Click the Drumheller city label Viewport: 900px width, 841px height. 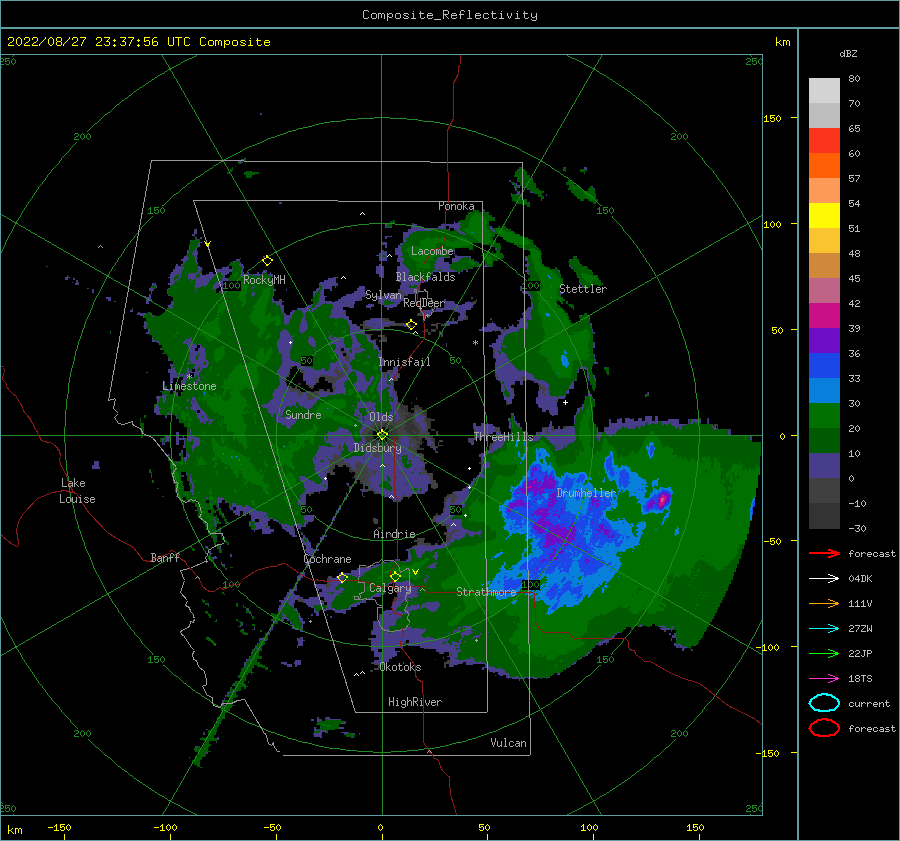[x=586, y=493]
